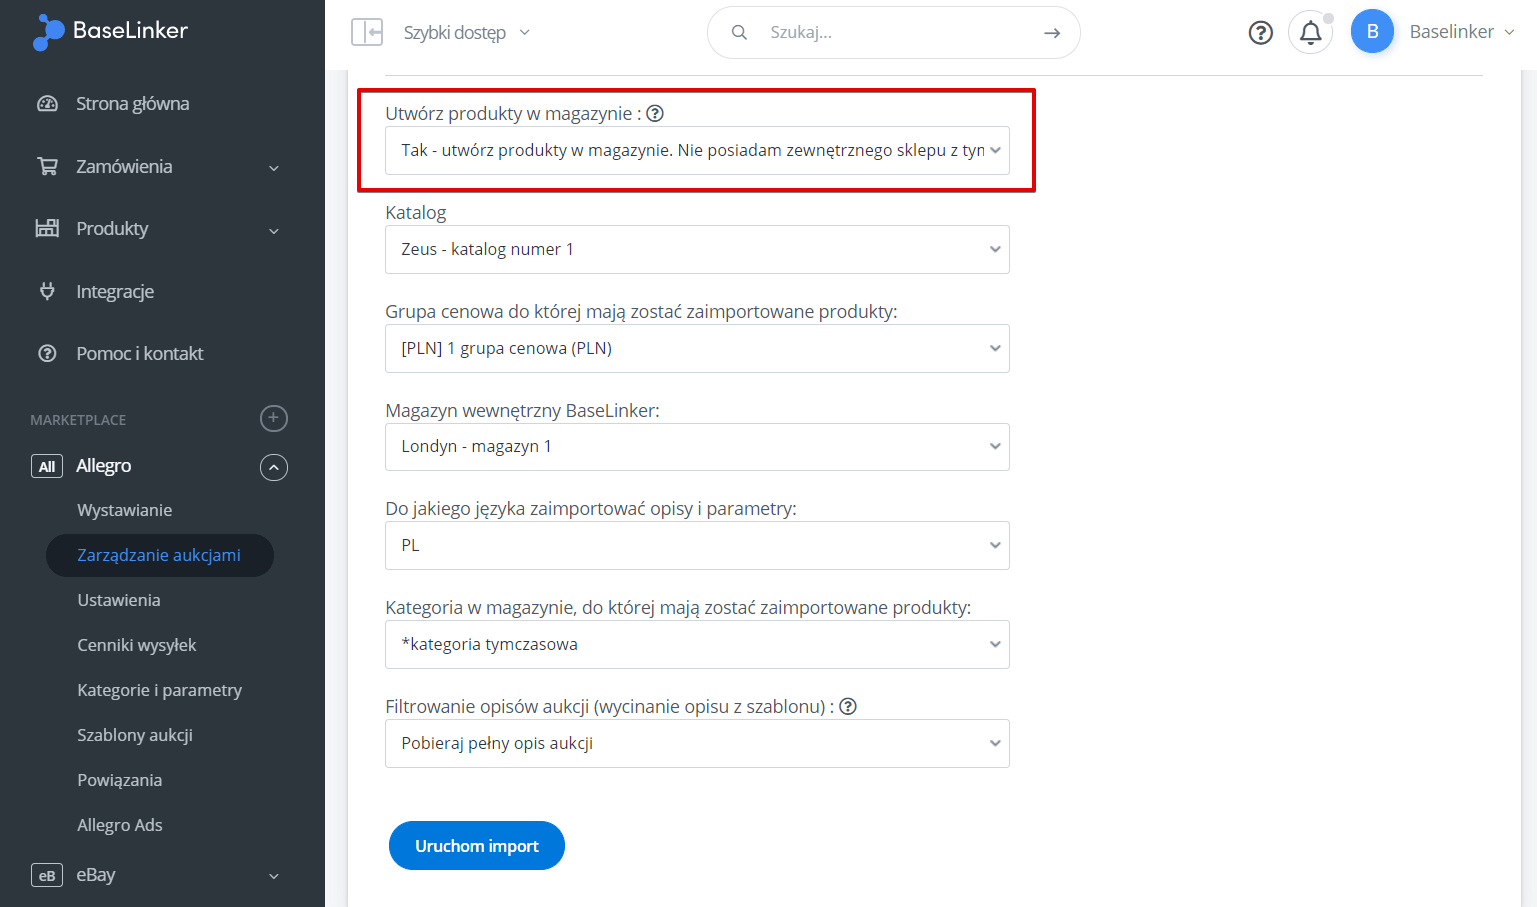This screenshot has height=907, width=1537.
Task: Click the blue B user avatar
Action: 1372,32
